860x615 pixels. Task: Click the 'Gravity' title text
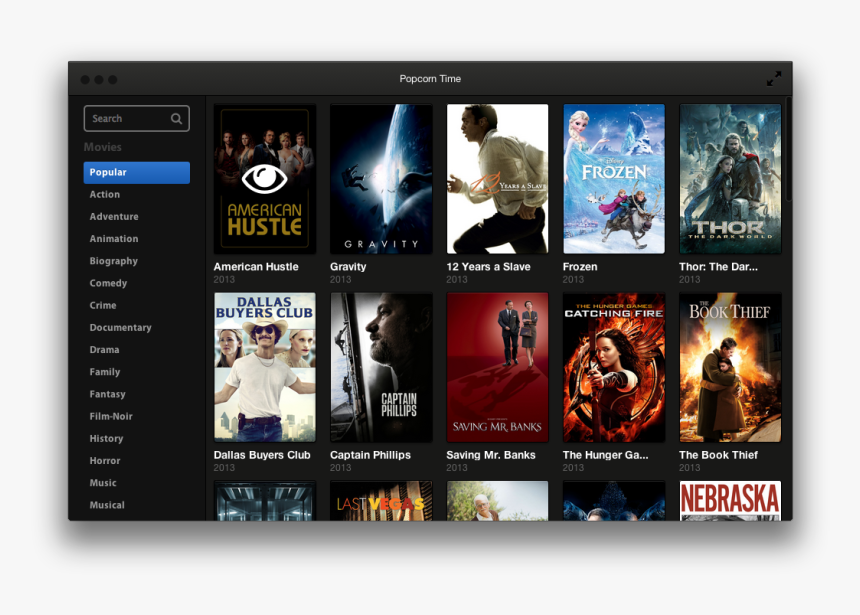click(x=348, y=267)
